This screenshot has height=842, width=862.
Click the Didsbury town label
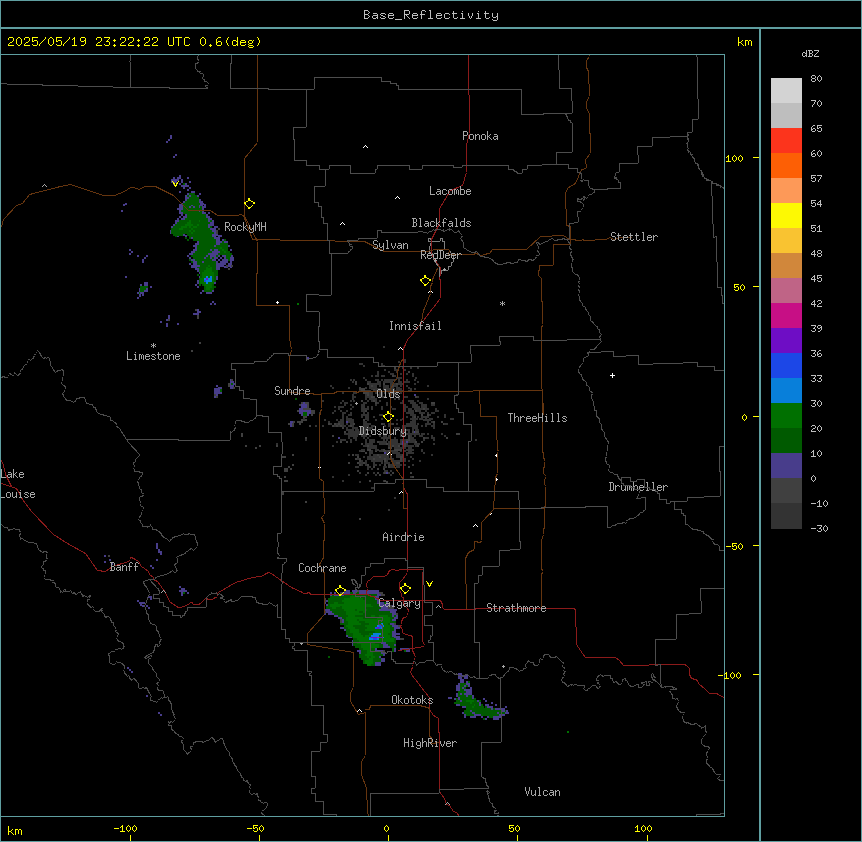(383, 431)
